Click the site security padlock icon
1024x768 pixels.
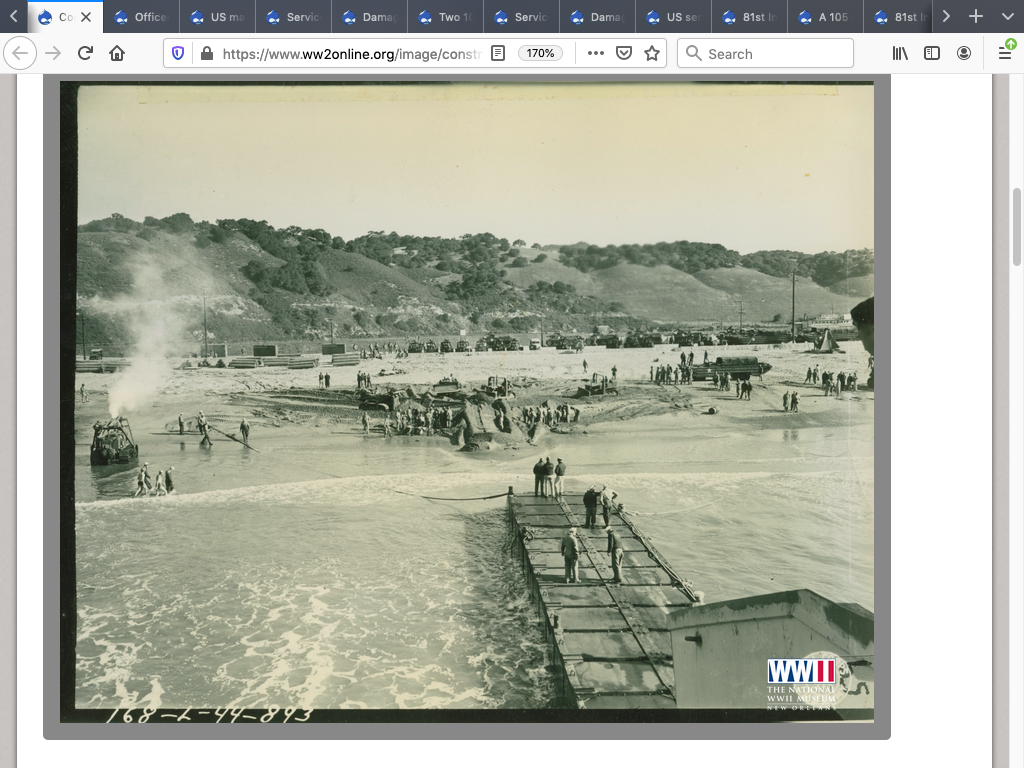[207, 53]
